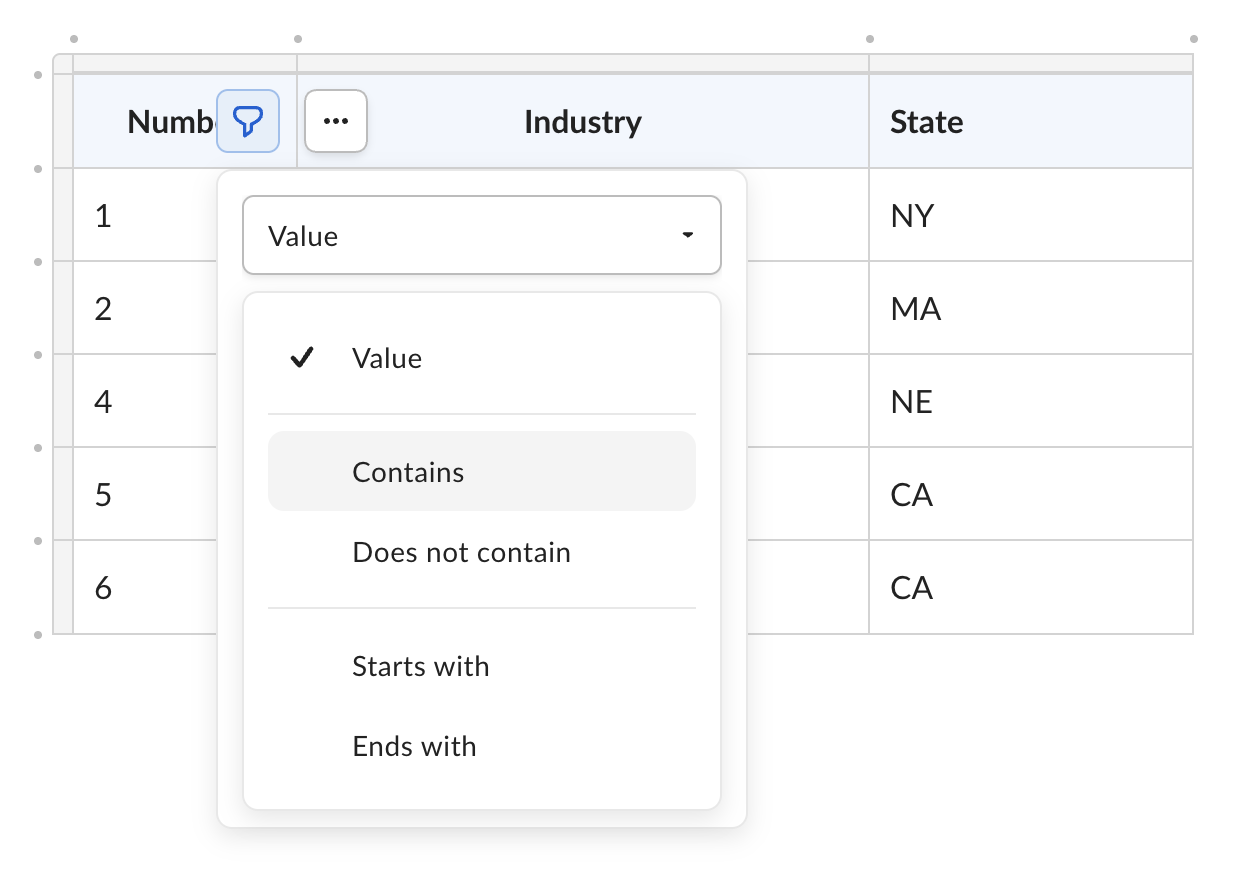Re-select the checked Value option
The width and height of the screenshot is (1246, 882).
[386, 358]
